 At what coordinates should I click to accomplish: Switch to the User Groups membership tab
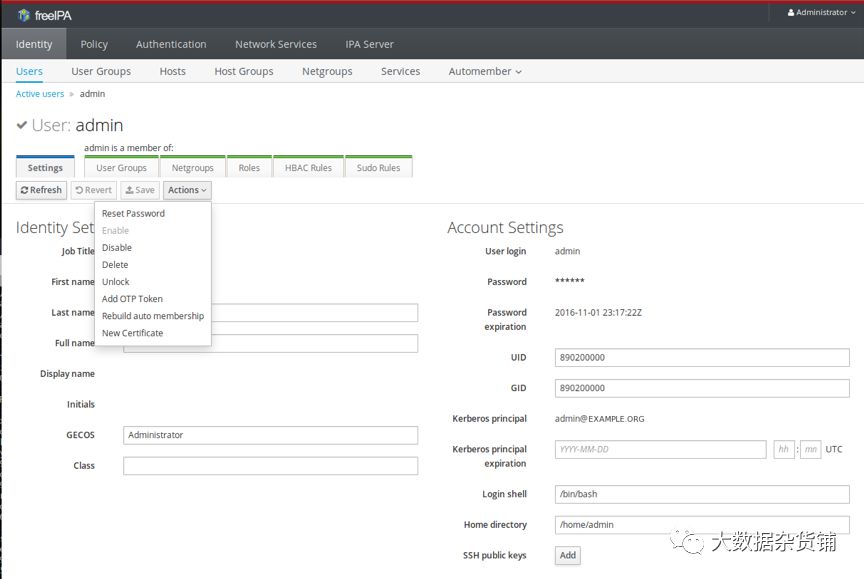[121, 168]
